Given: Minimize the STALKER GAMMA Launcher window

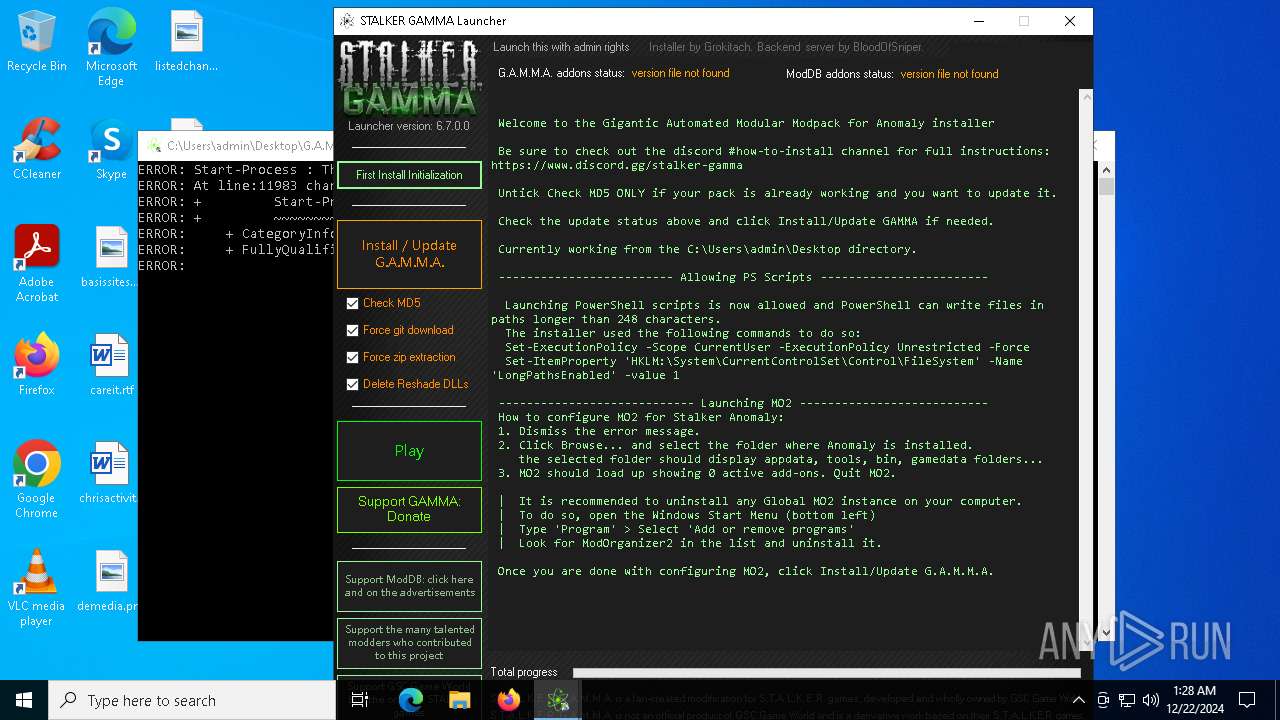Looking at the screenshot, I should tap(977, 21).
